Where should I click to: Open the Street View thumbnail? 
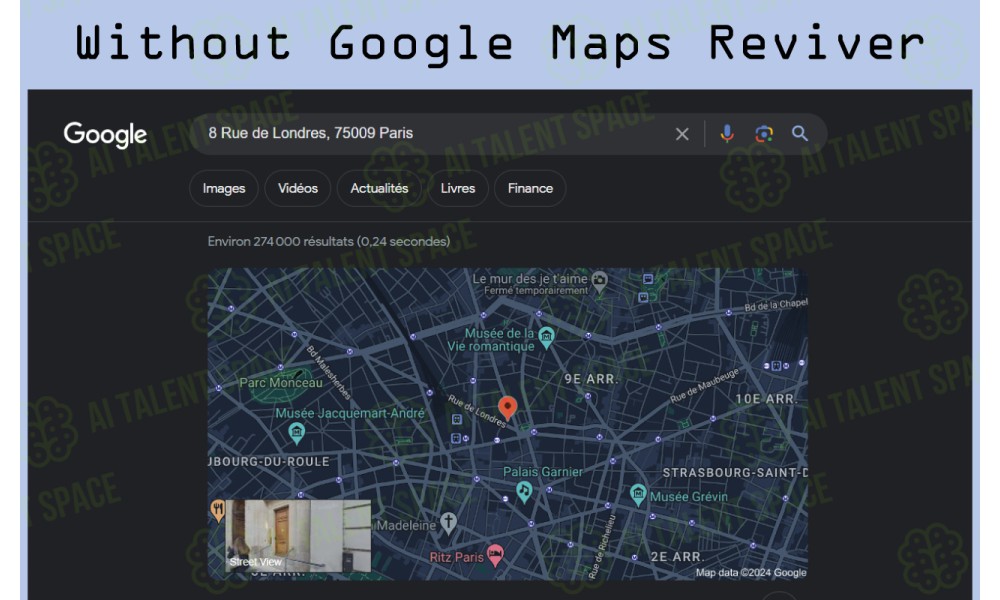[298, 536]
